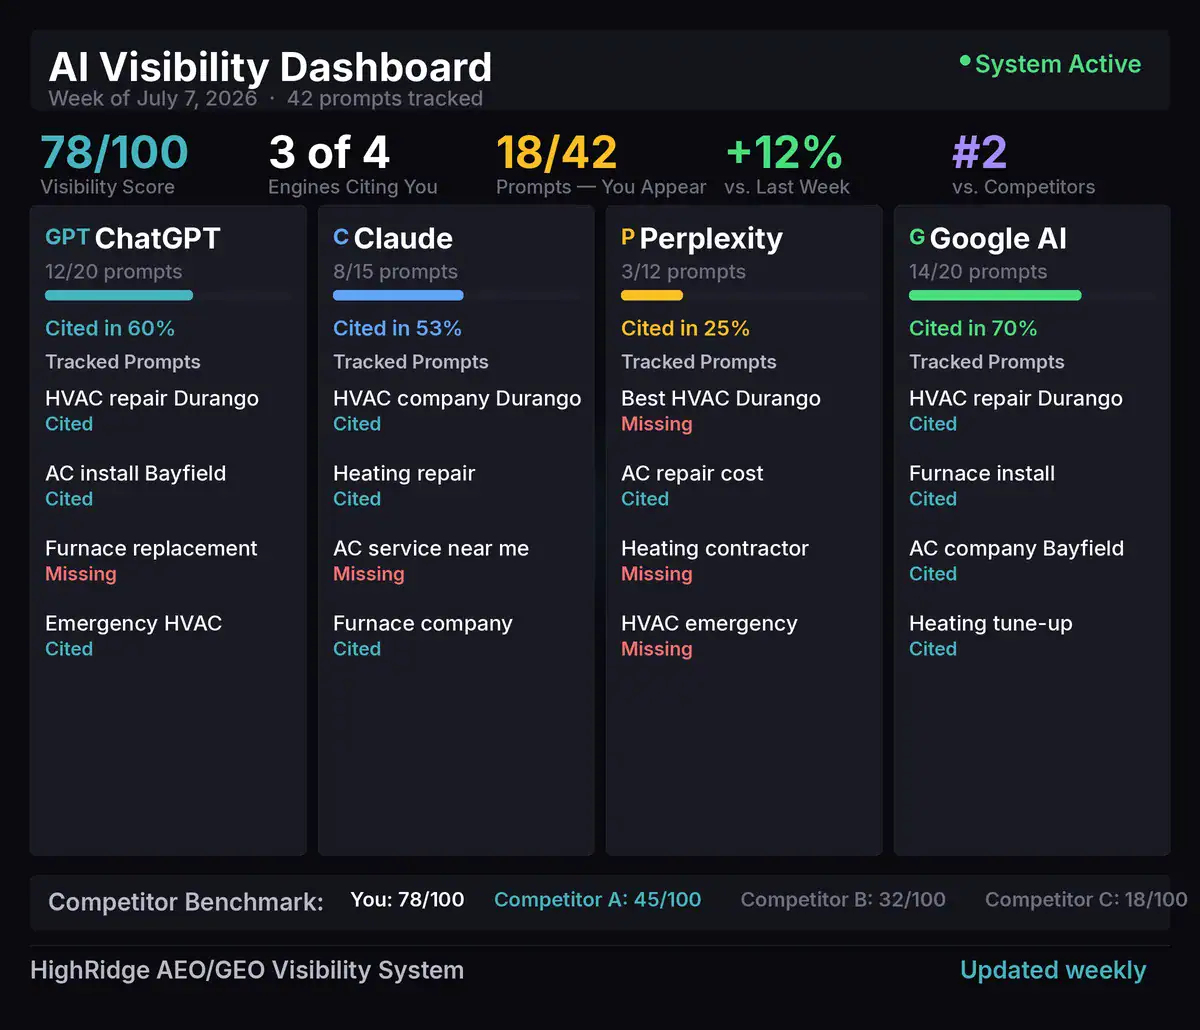This screenshot has width=1200, height=1030.
Task: Click 8/15 prompts under Claude
Action: [x=395, y=272]
